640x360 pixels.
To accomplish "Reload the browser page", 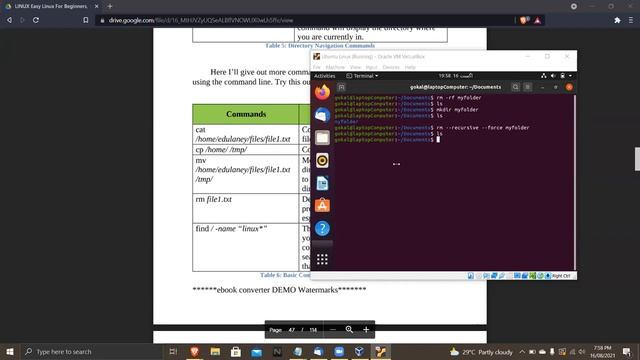I will click(36, 20).
